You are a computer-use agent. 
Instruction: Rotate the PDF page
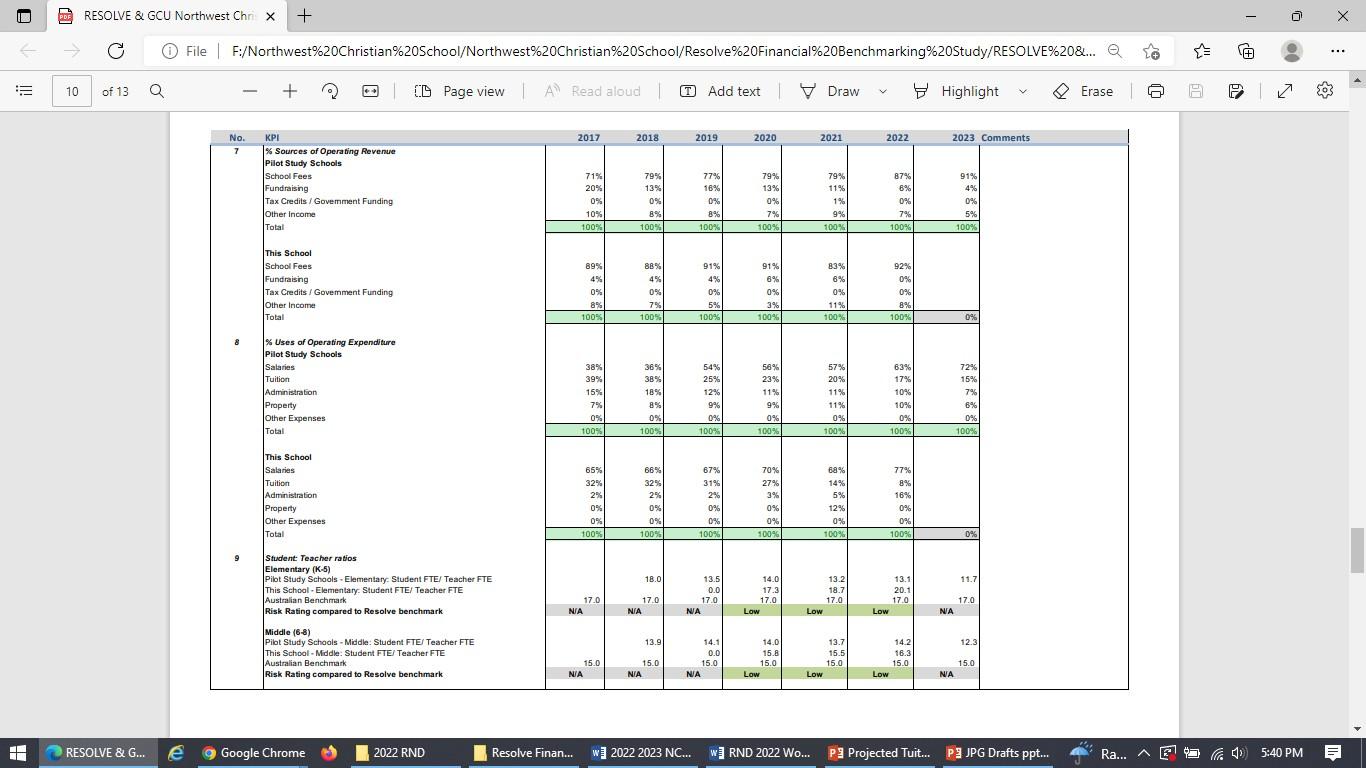pyautogui.click(x=330, y=91)
